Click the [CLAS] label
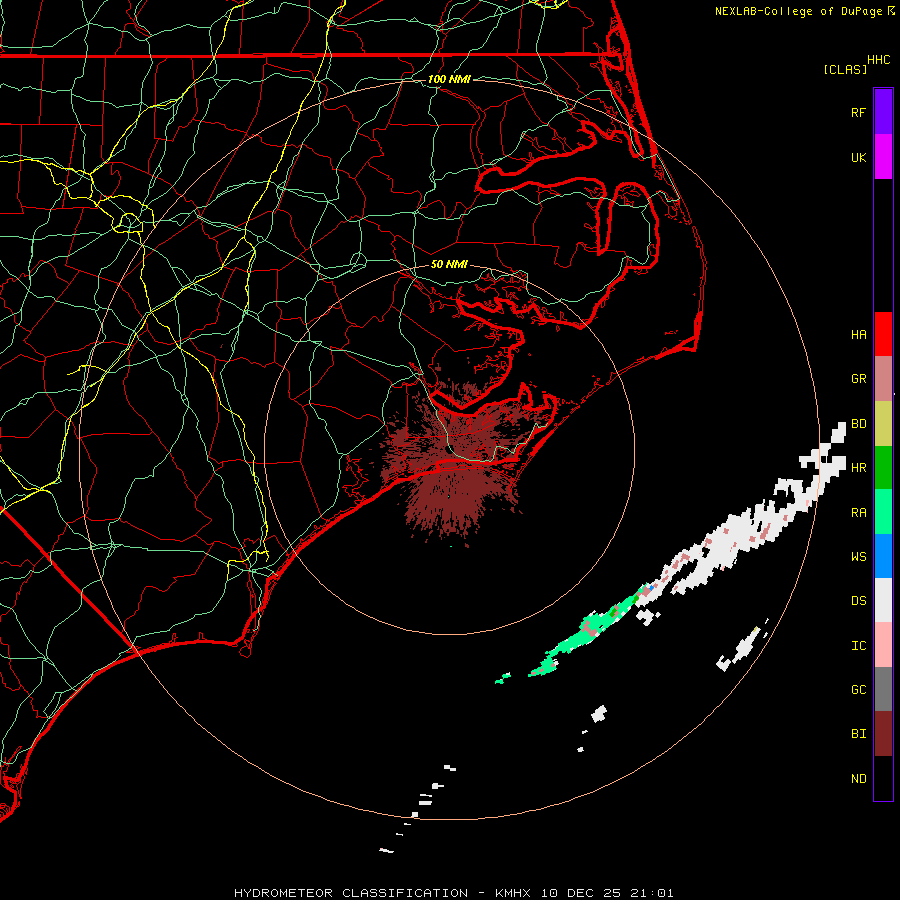Viewport: 900px width, 900px height. coord(845,69)
